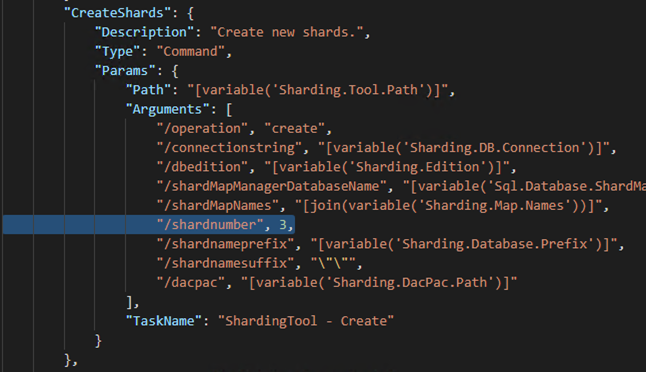Click the opening bracket after "Arguments"
This screenshot has height=372, width=646.
coord(229,109)
